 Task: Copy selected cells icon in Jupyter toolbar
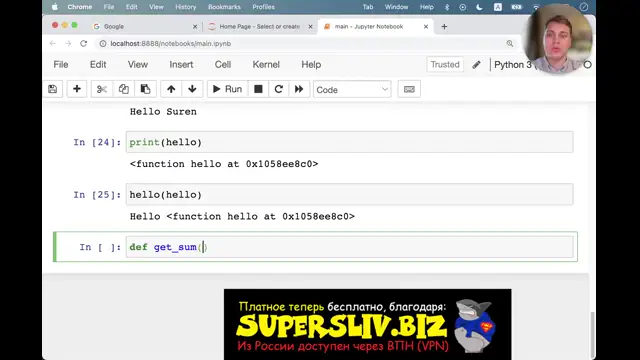124,89
